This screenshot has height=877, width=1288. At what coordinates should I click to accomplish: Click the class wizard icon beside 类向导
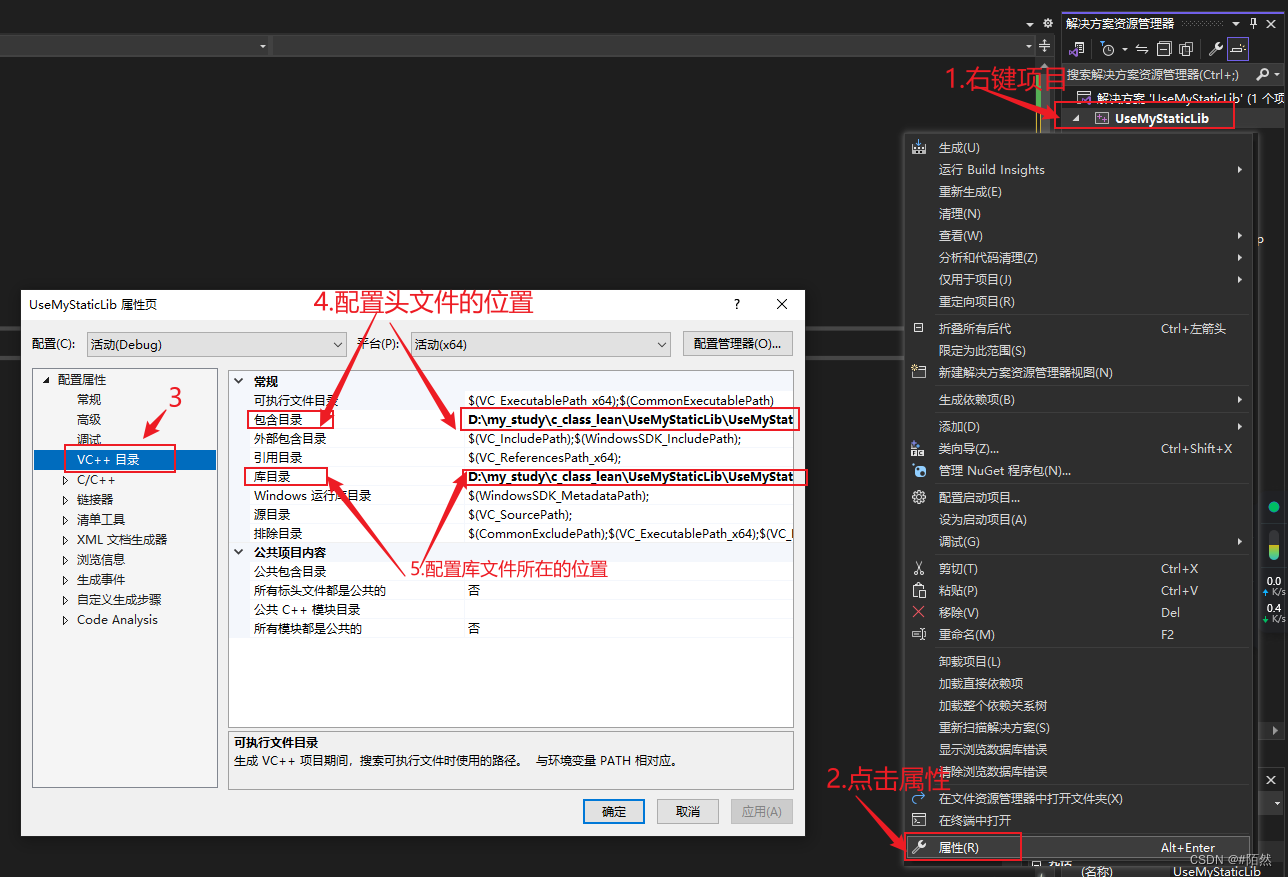coord(919,449)
